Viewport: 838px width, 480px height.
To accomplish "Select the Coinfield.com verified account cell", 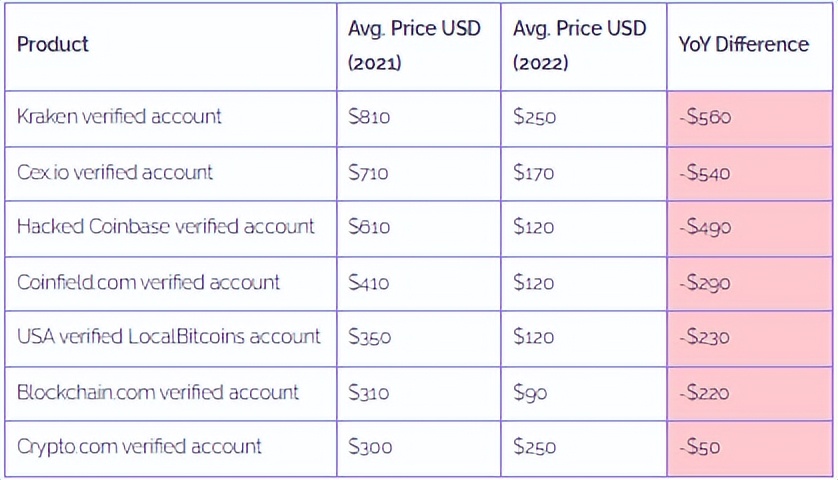I will coord(148,282).
